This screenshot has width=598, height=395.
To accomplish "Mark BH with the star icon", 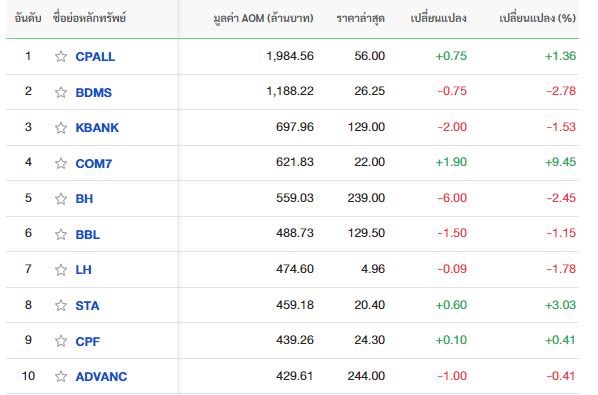I will (61, 199).
